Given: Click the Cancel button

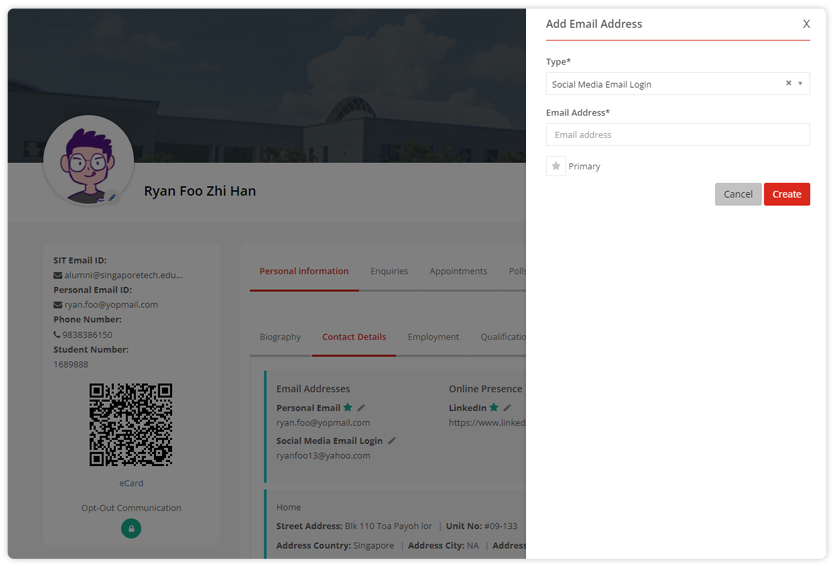Looking at the screenshot, I should [x=738, y=194].
